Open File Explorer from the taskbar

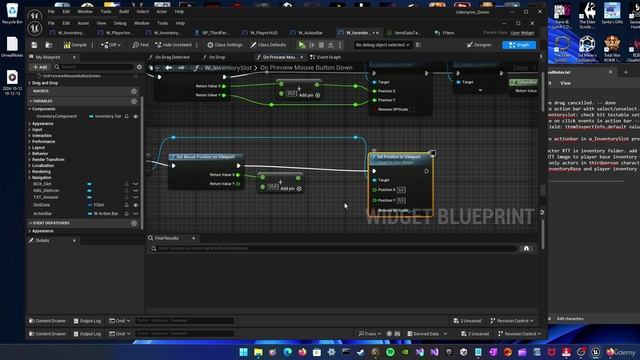click(258, 352)
